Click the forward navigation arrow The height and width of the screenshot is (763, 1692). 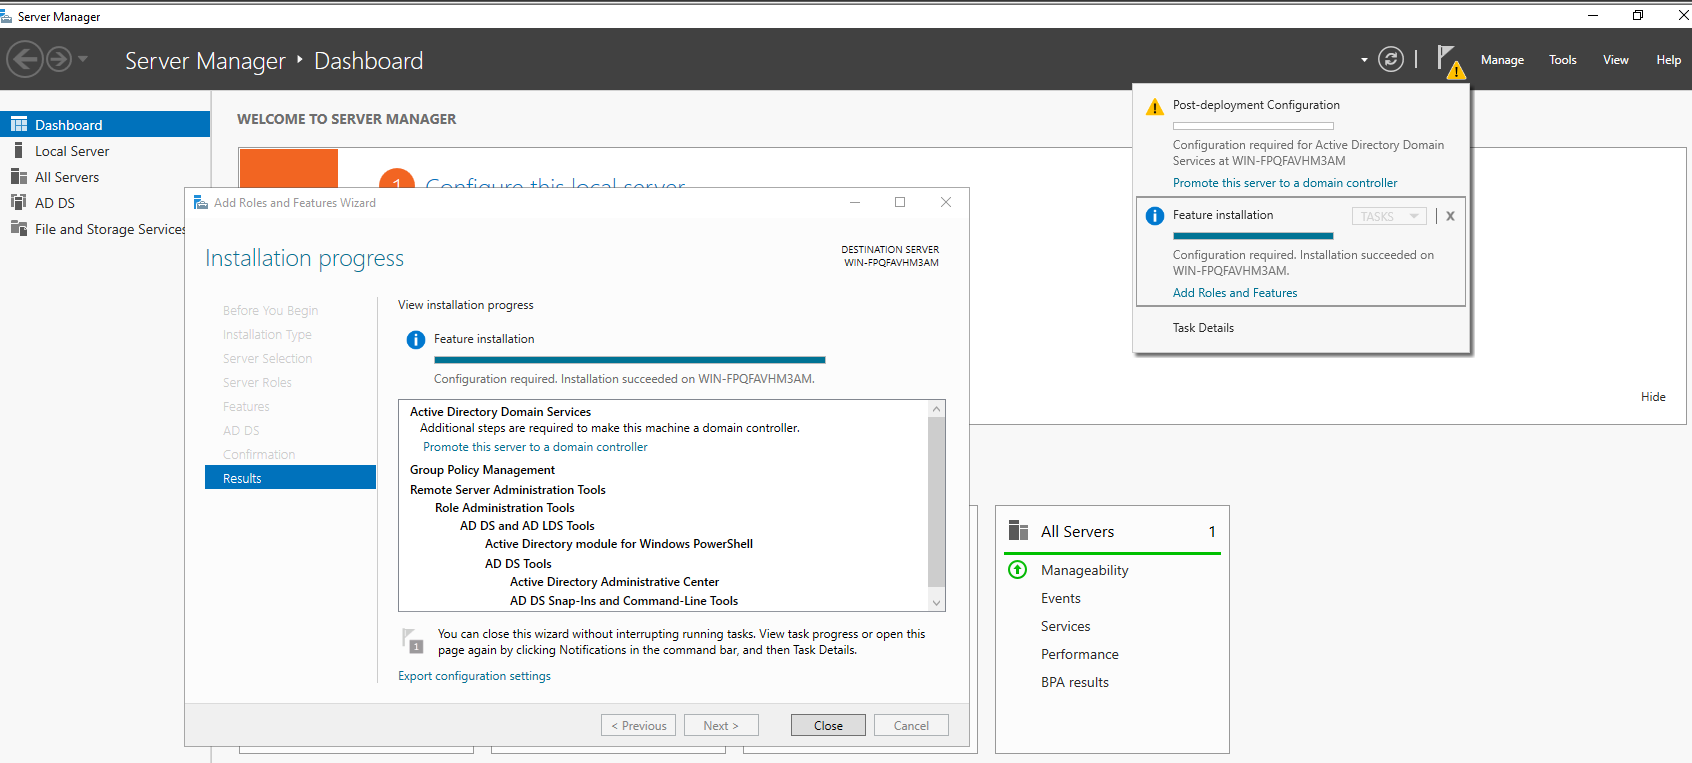[59, 60]
